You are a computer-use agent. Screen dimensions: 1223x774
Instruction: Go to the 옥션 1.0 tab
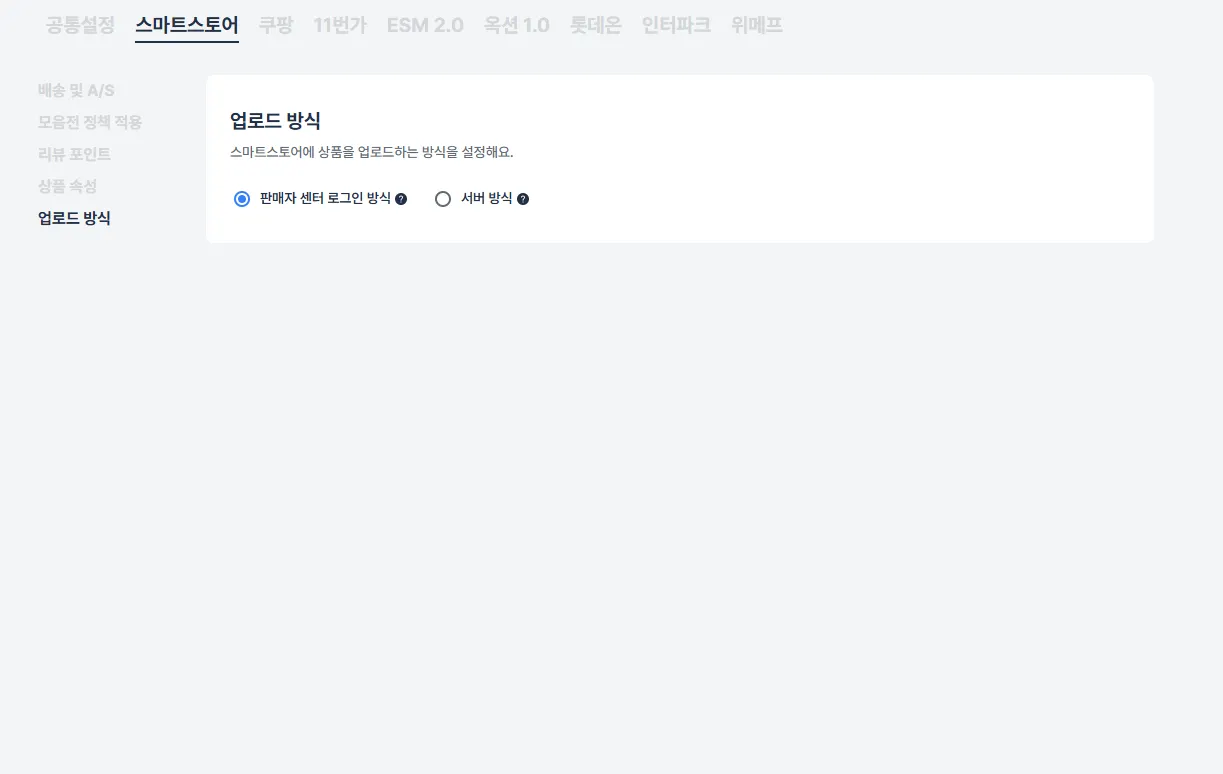(x=517, y=25)
